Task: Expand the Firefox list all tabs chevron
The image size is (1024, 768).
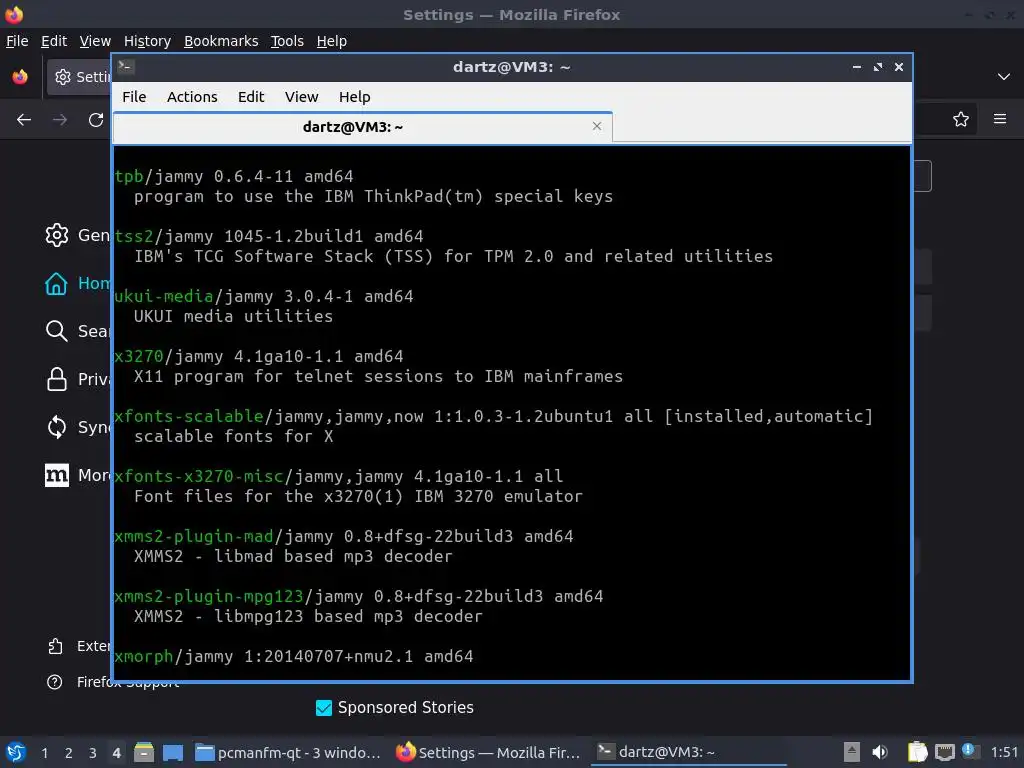Action: [x=1004, y=77]
